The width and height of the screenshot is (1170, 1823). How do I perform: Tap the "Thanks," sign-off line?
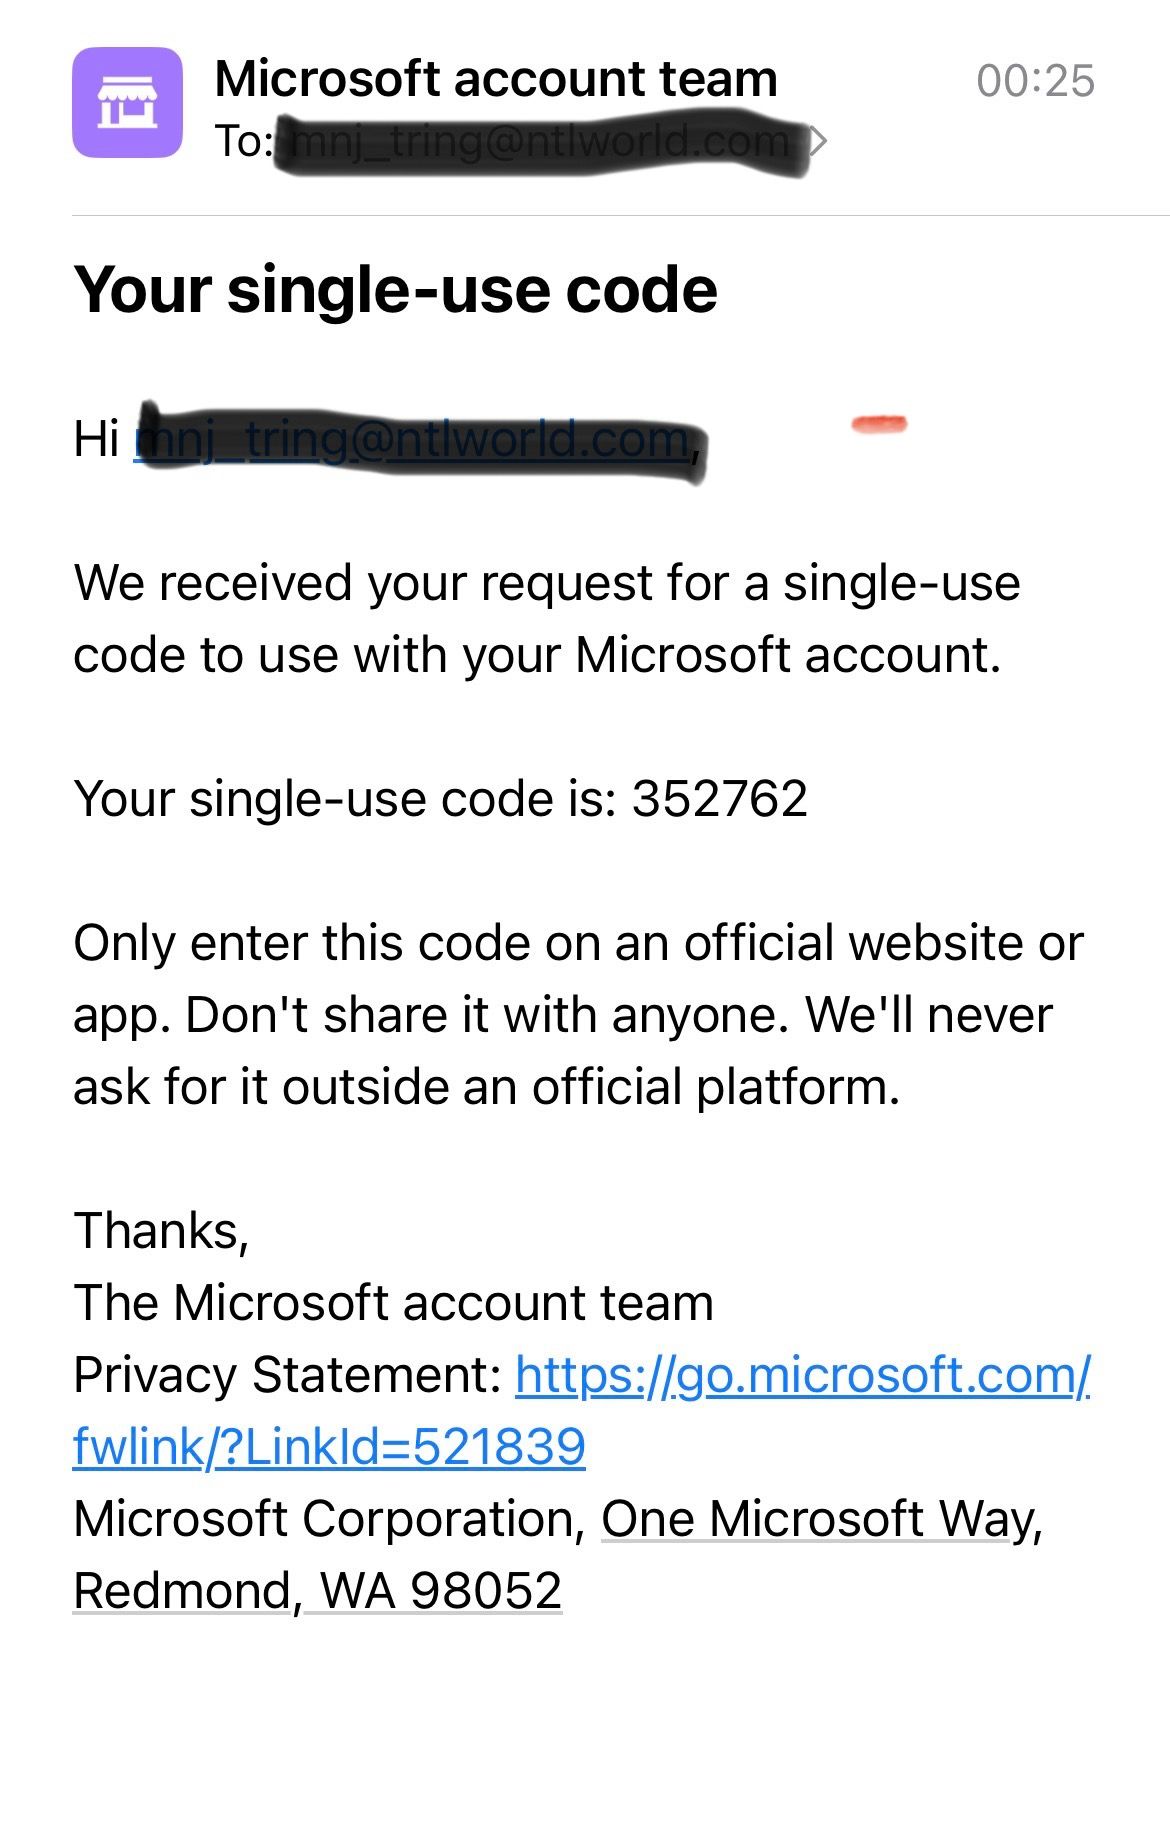coord(161,1231)
